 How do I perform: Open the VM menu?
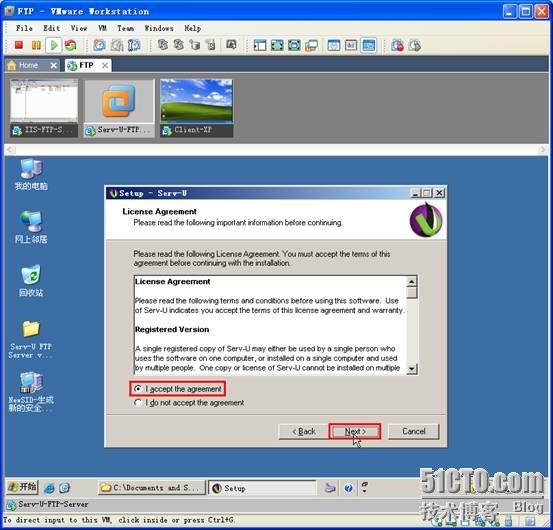coord(102,28)
